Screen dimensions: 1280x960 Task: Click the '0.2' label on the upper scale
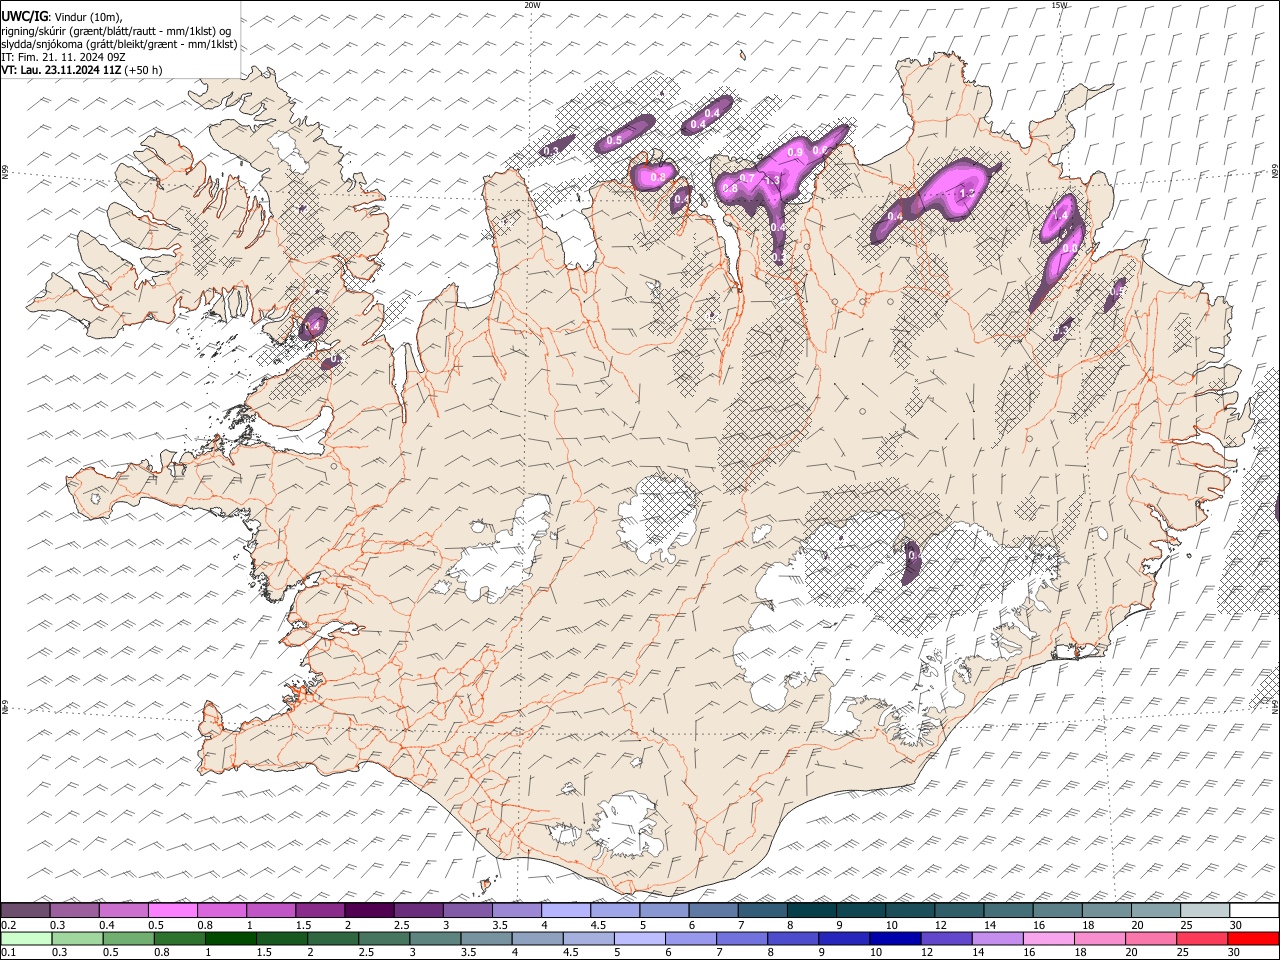(8, 925)
